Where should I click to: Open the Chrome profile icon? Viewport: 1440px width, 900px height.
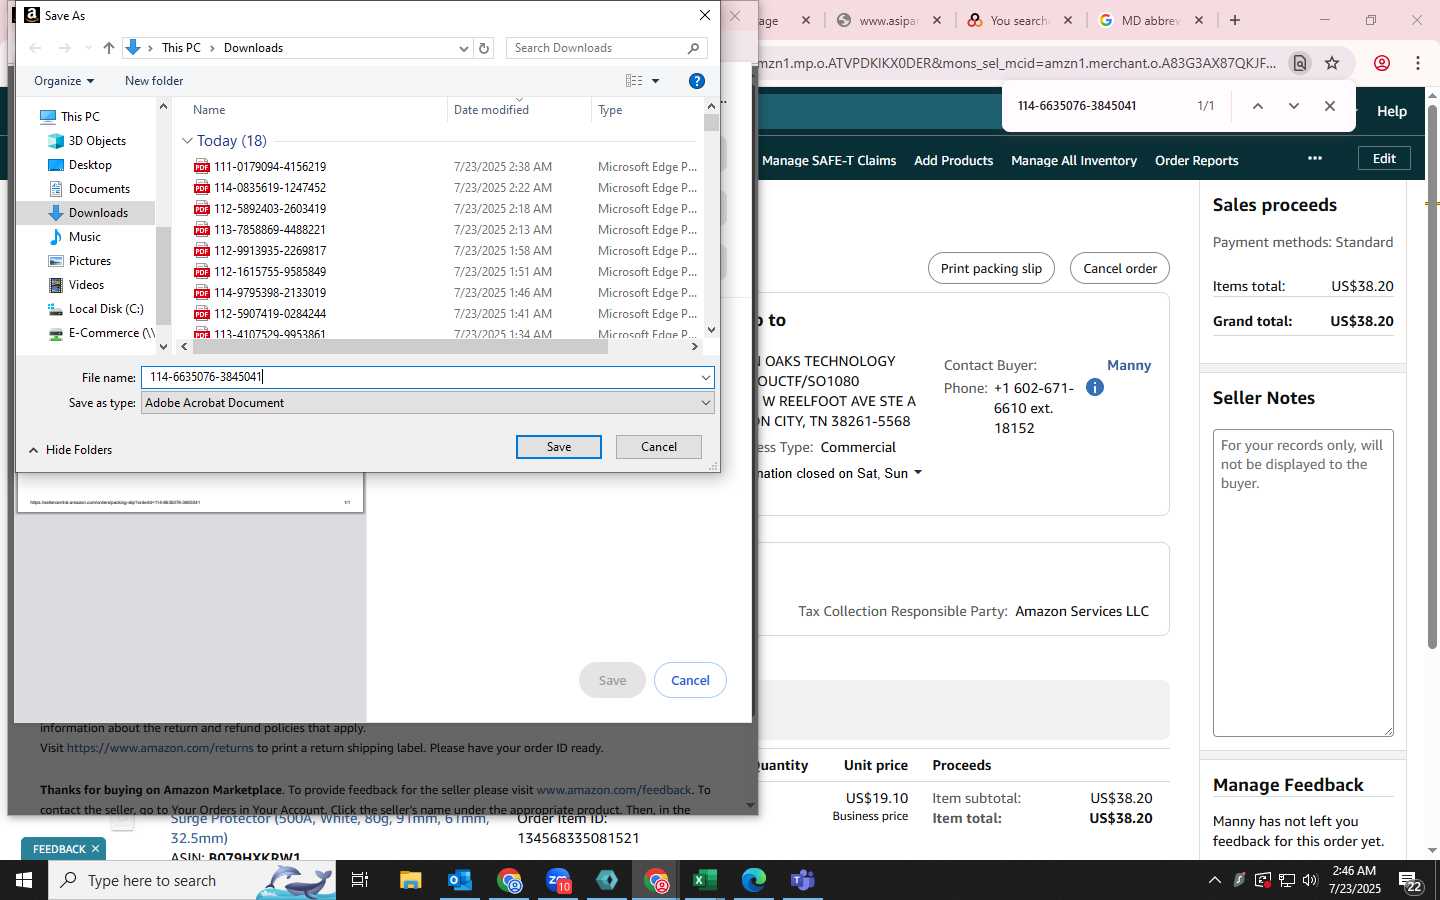click(1382, 63)
